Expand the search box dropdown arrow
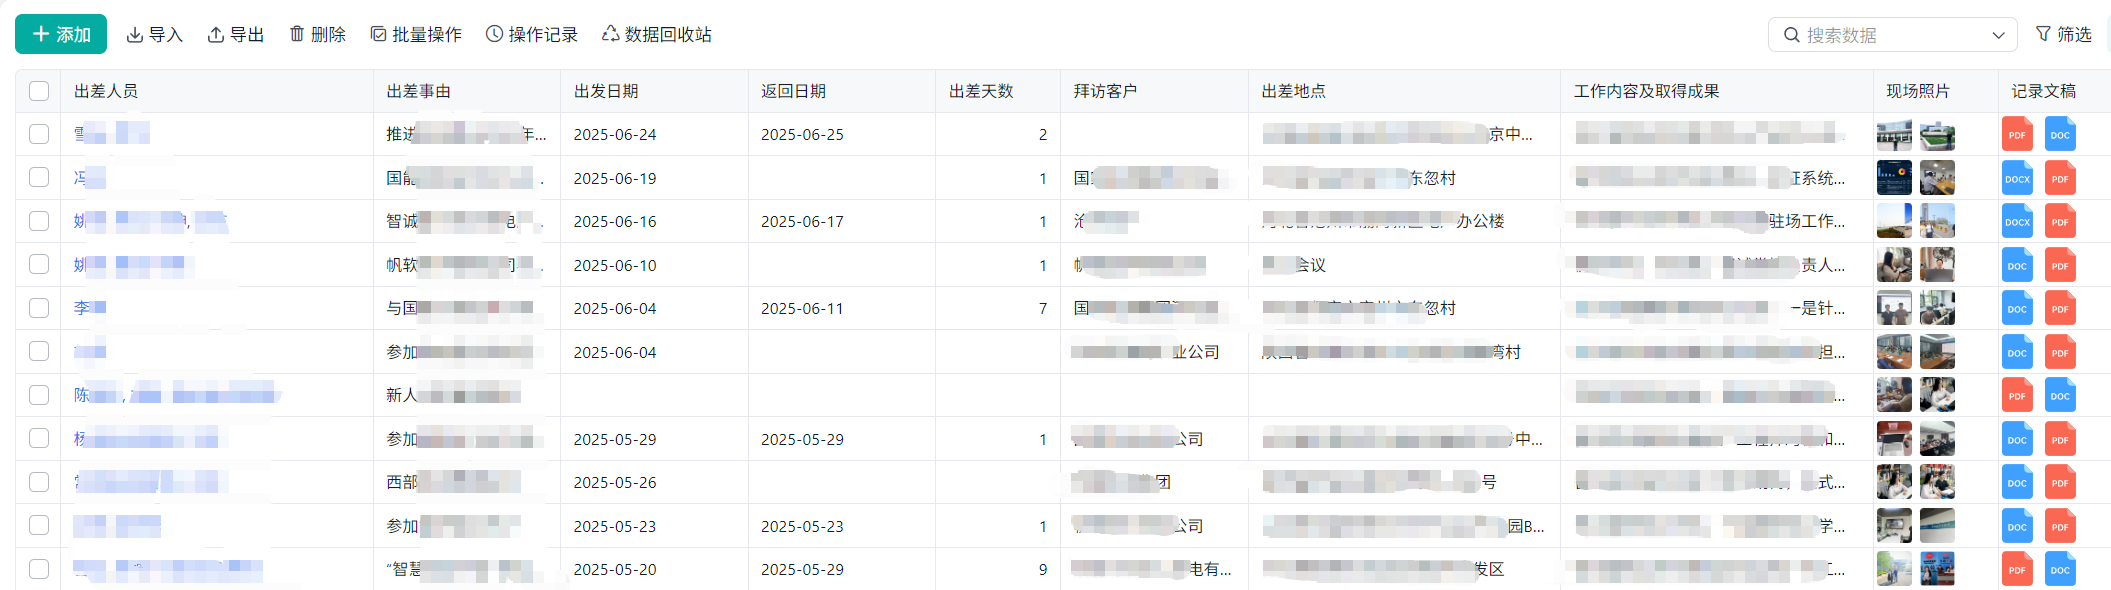 [x=1998, y=35]
